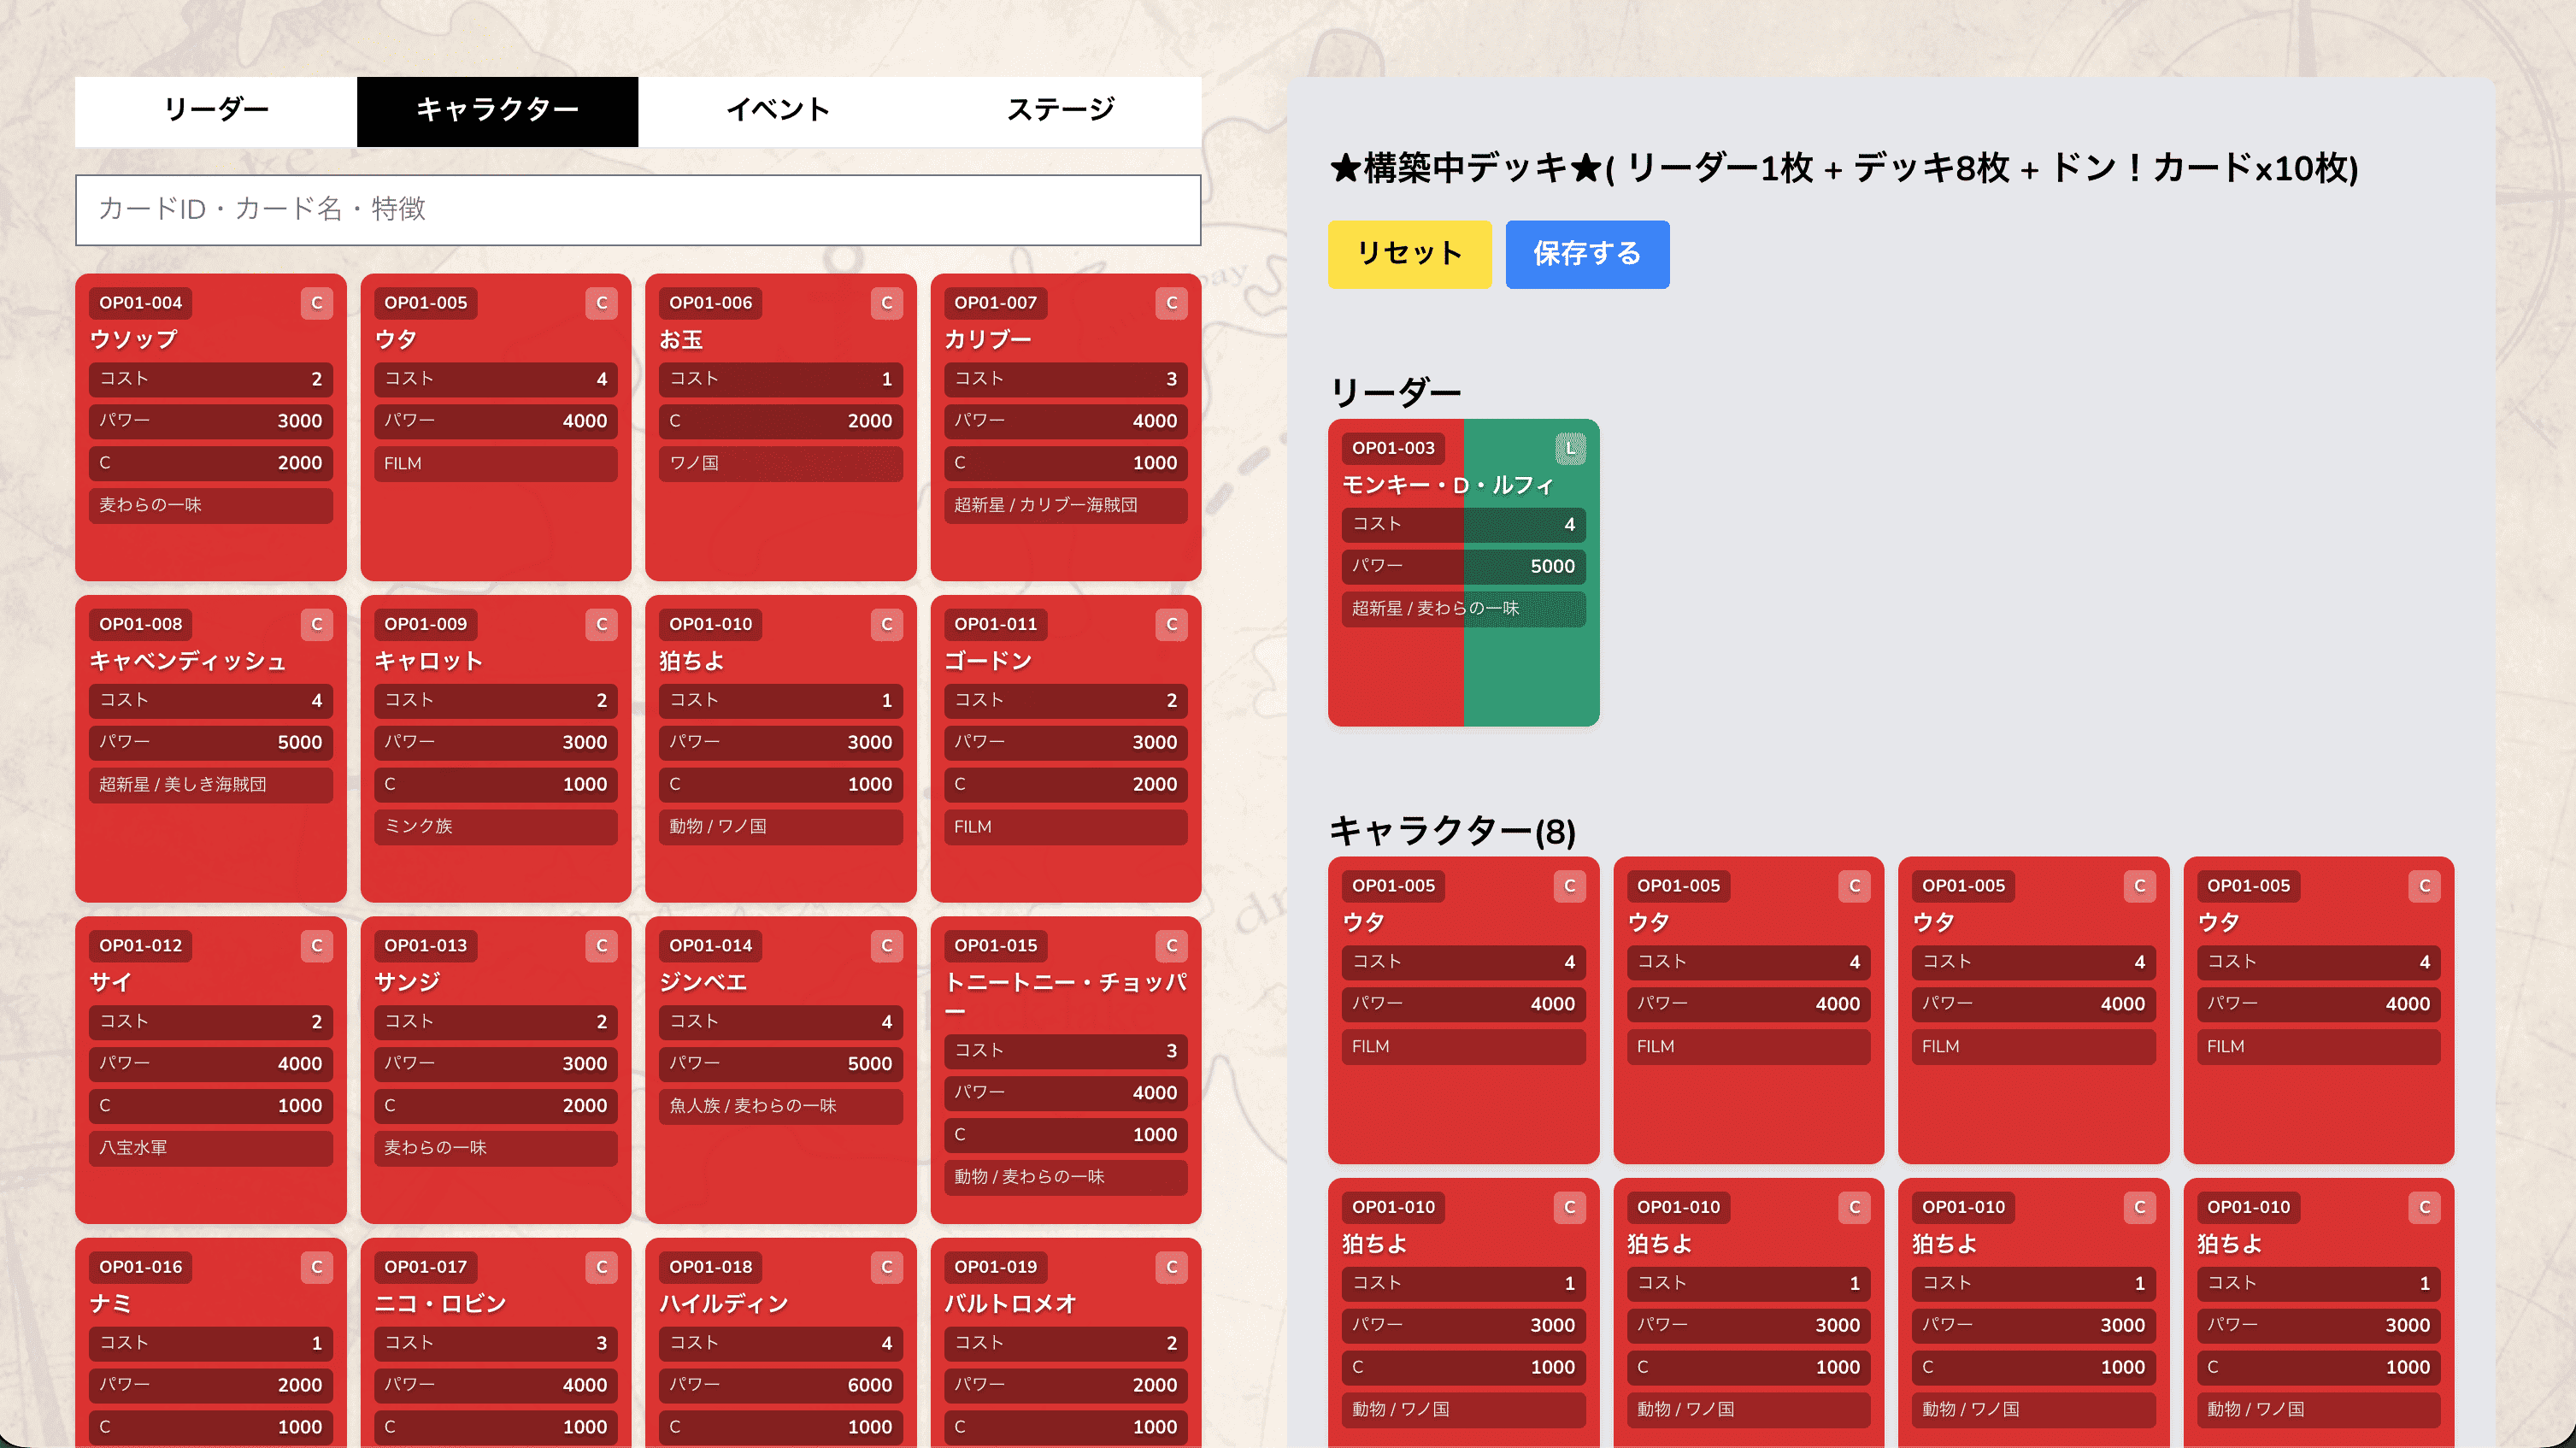The image size is (2576, 1448).
Task: Click the C rarity badge on ウソップ card
Action: [316, 303]
